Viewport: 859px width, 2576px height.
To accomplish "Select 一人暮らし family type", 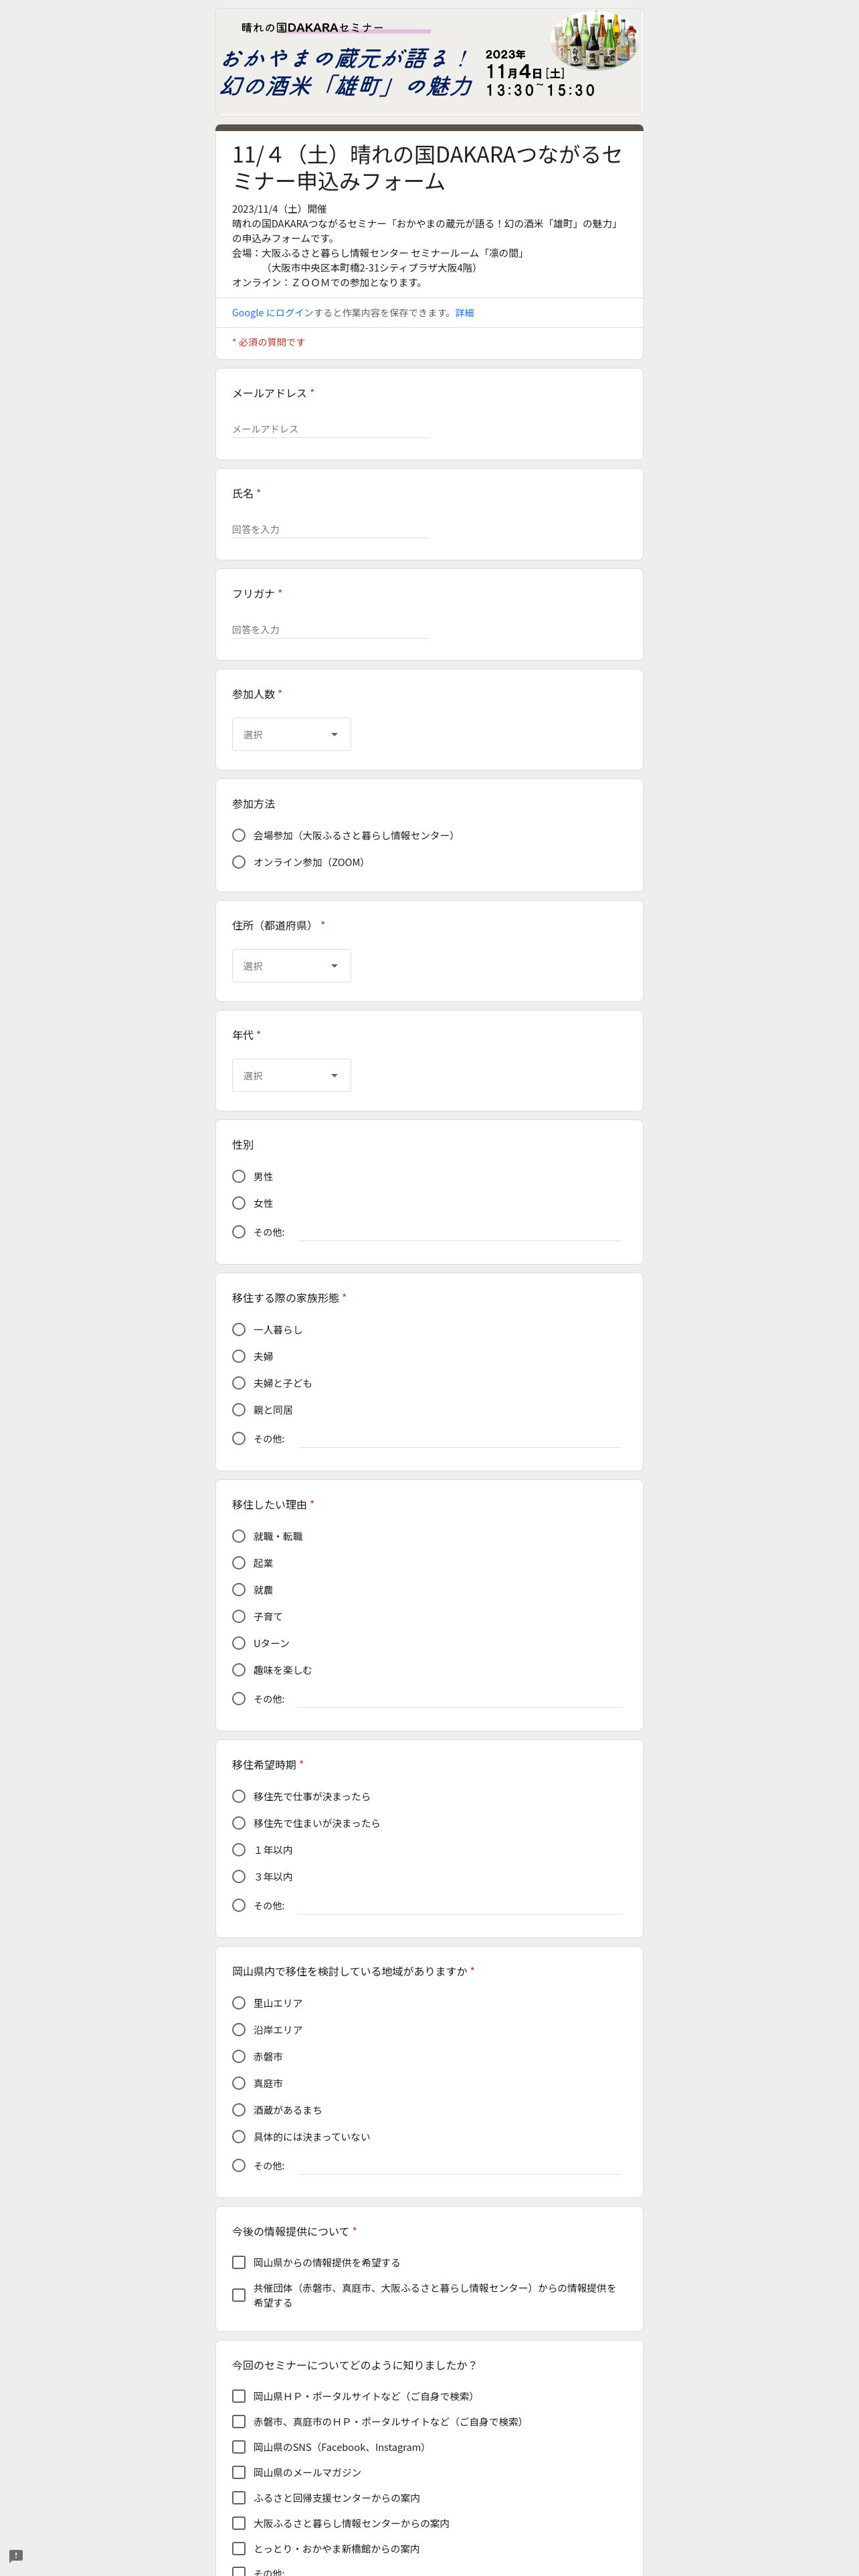I will tap(239, 1329).
